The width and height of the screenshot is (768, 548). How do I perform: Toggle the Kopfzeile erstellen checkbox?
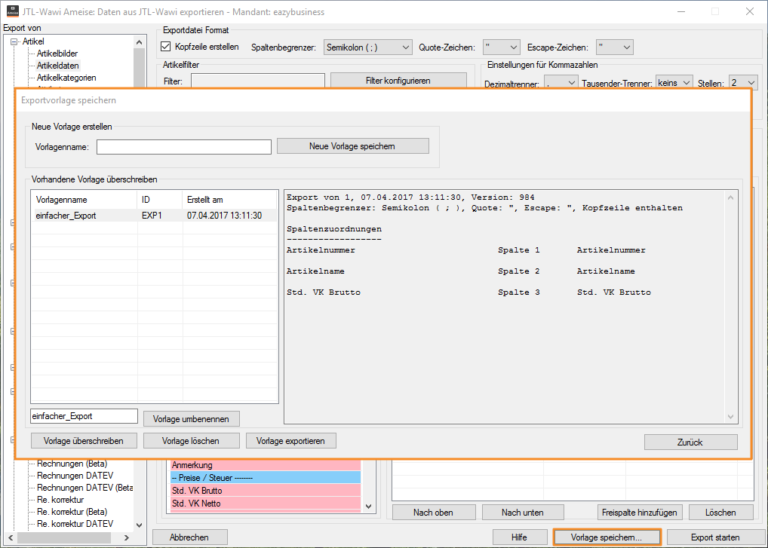[x=167, y=47]
